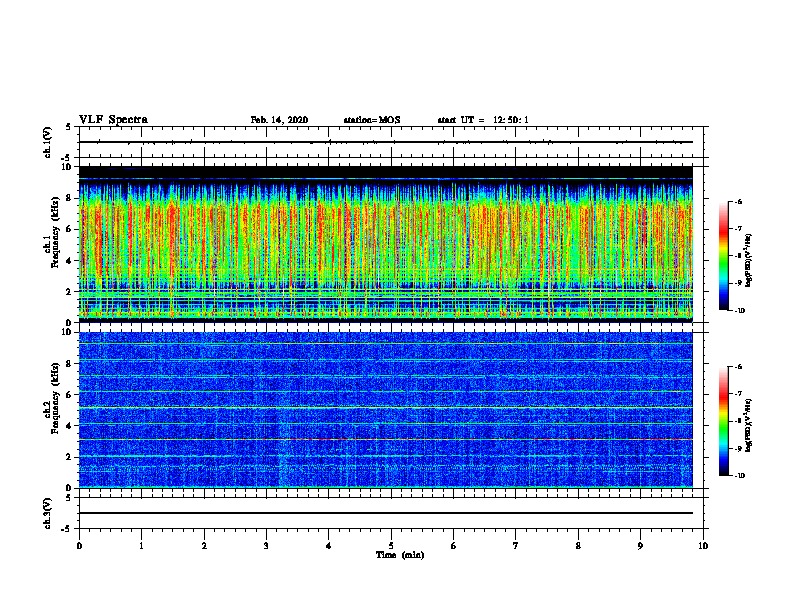Click inside the ch.1 spectrogram panel
The image size is (792, 612).
[x=386, y=244]
